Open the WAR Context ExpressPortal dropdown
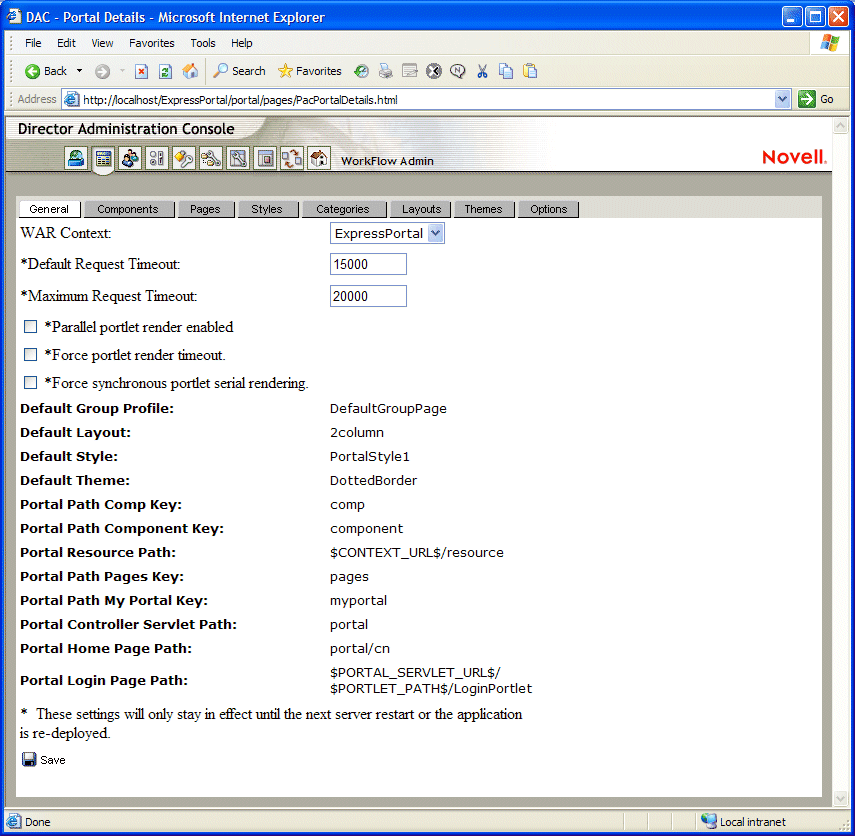855x836 pixels. 387,233
